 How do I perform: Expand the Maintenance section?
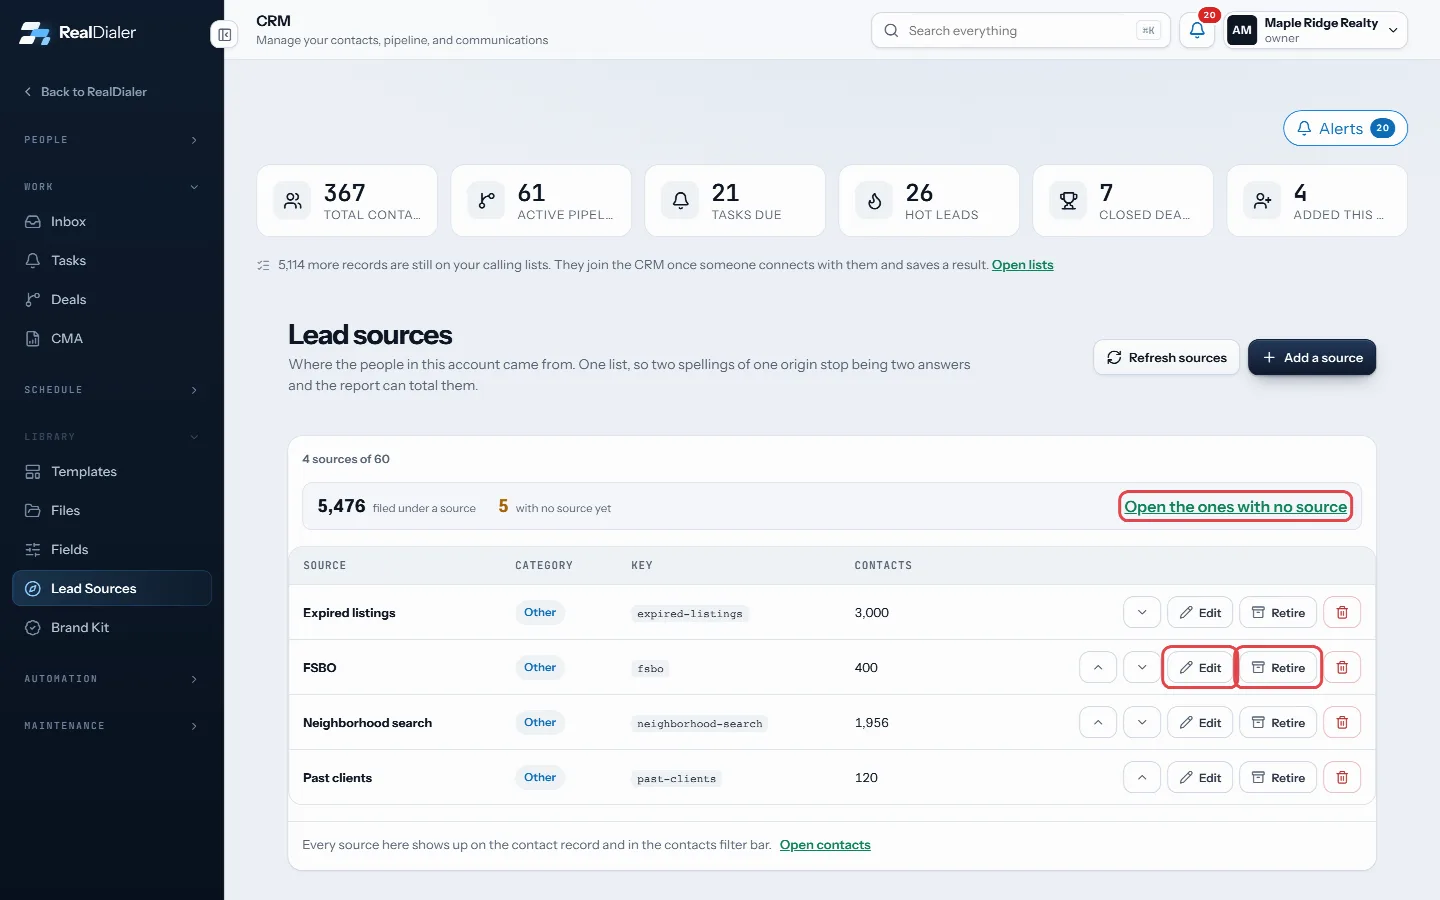tap(112, 726)
